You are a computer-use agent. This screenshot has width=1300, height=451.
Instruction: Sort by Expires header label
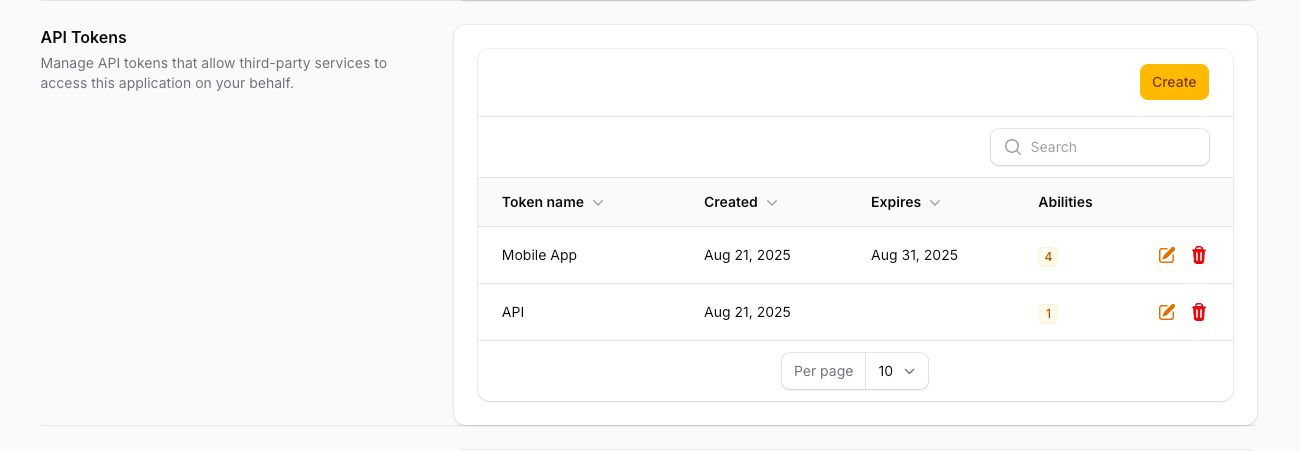tap(895, 202)
